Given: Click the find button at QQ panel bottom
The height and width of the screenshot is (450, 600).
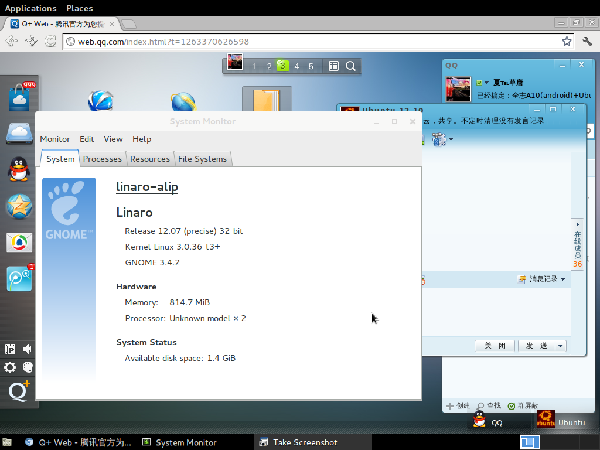Looking at the screenshot, I should [x=489, y=405].
